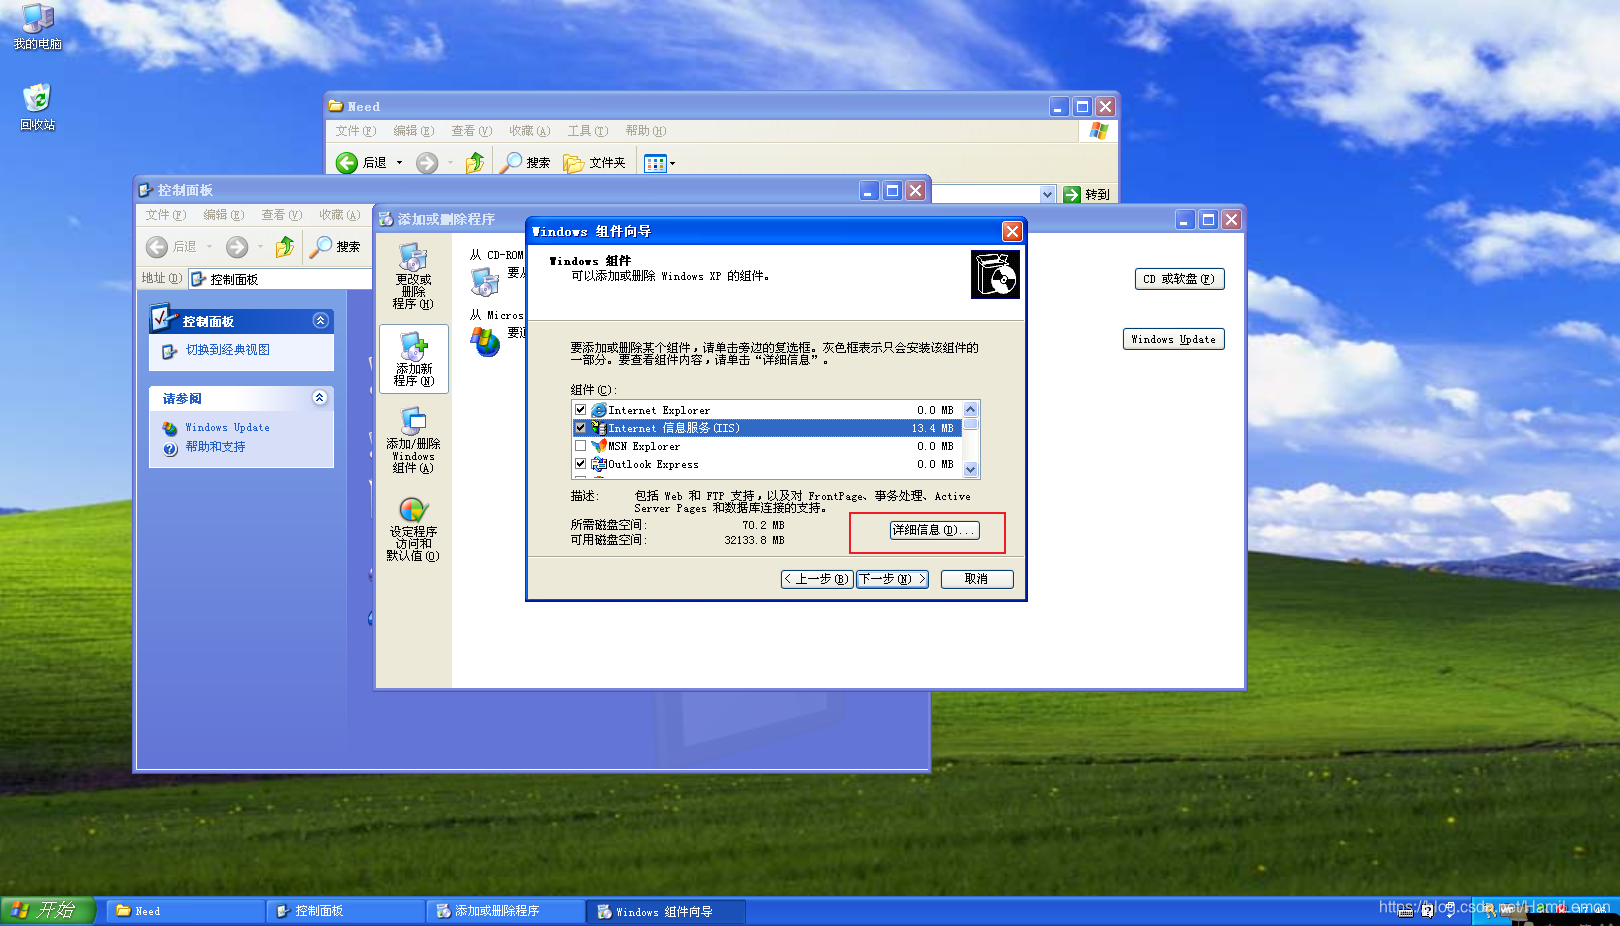Open 查看(V) menu in Need window
Viewport: 1620px width, 926px height.
472,131
